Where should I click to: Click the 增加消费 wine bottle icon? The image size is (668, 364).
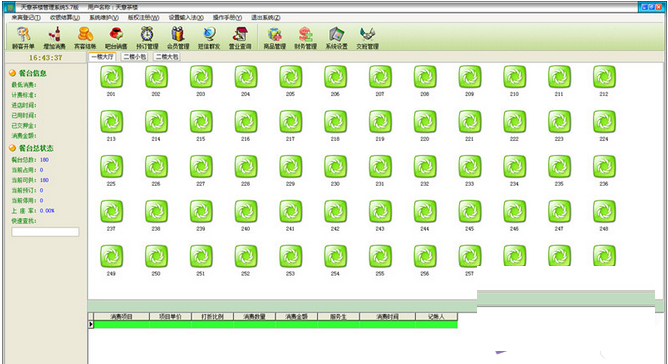55,38
